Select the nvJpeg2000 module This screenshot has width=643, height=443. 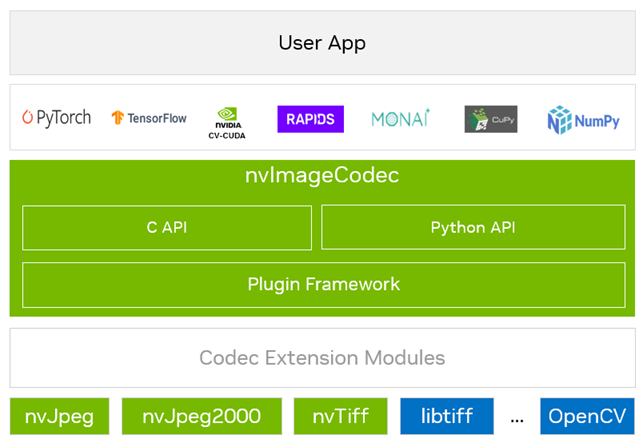point(201,416)
